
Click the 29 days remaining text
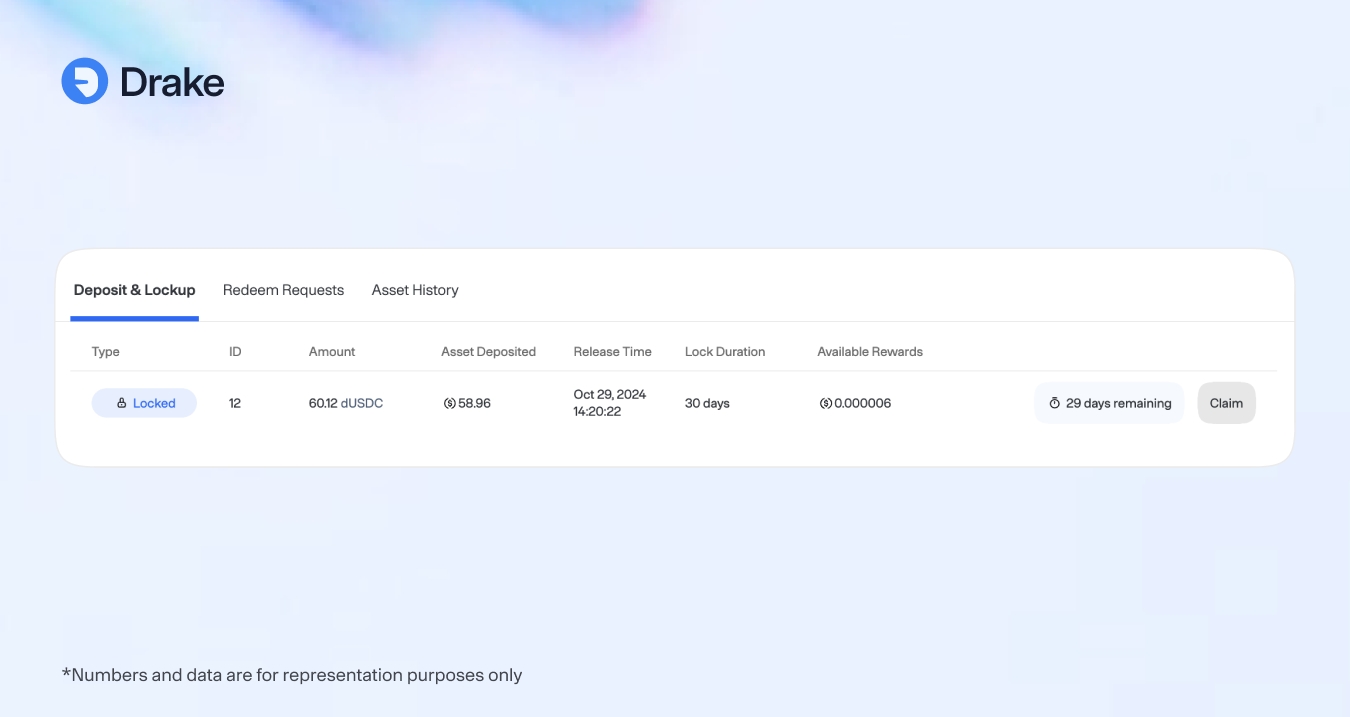[x=1118, y=403]
